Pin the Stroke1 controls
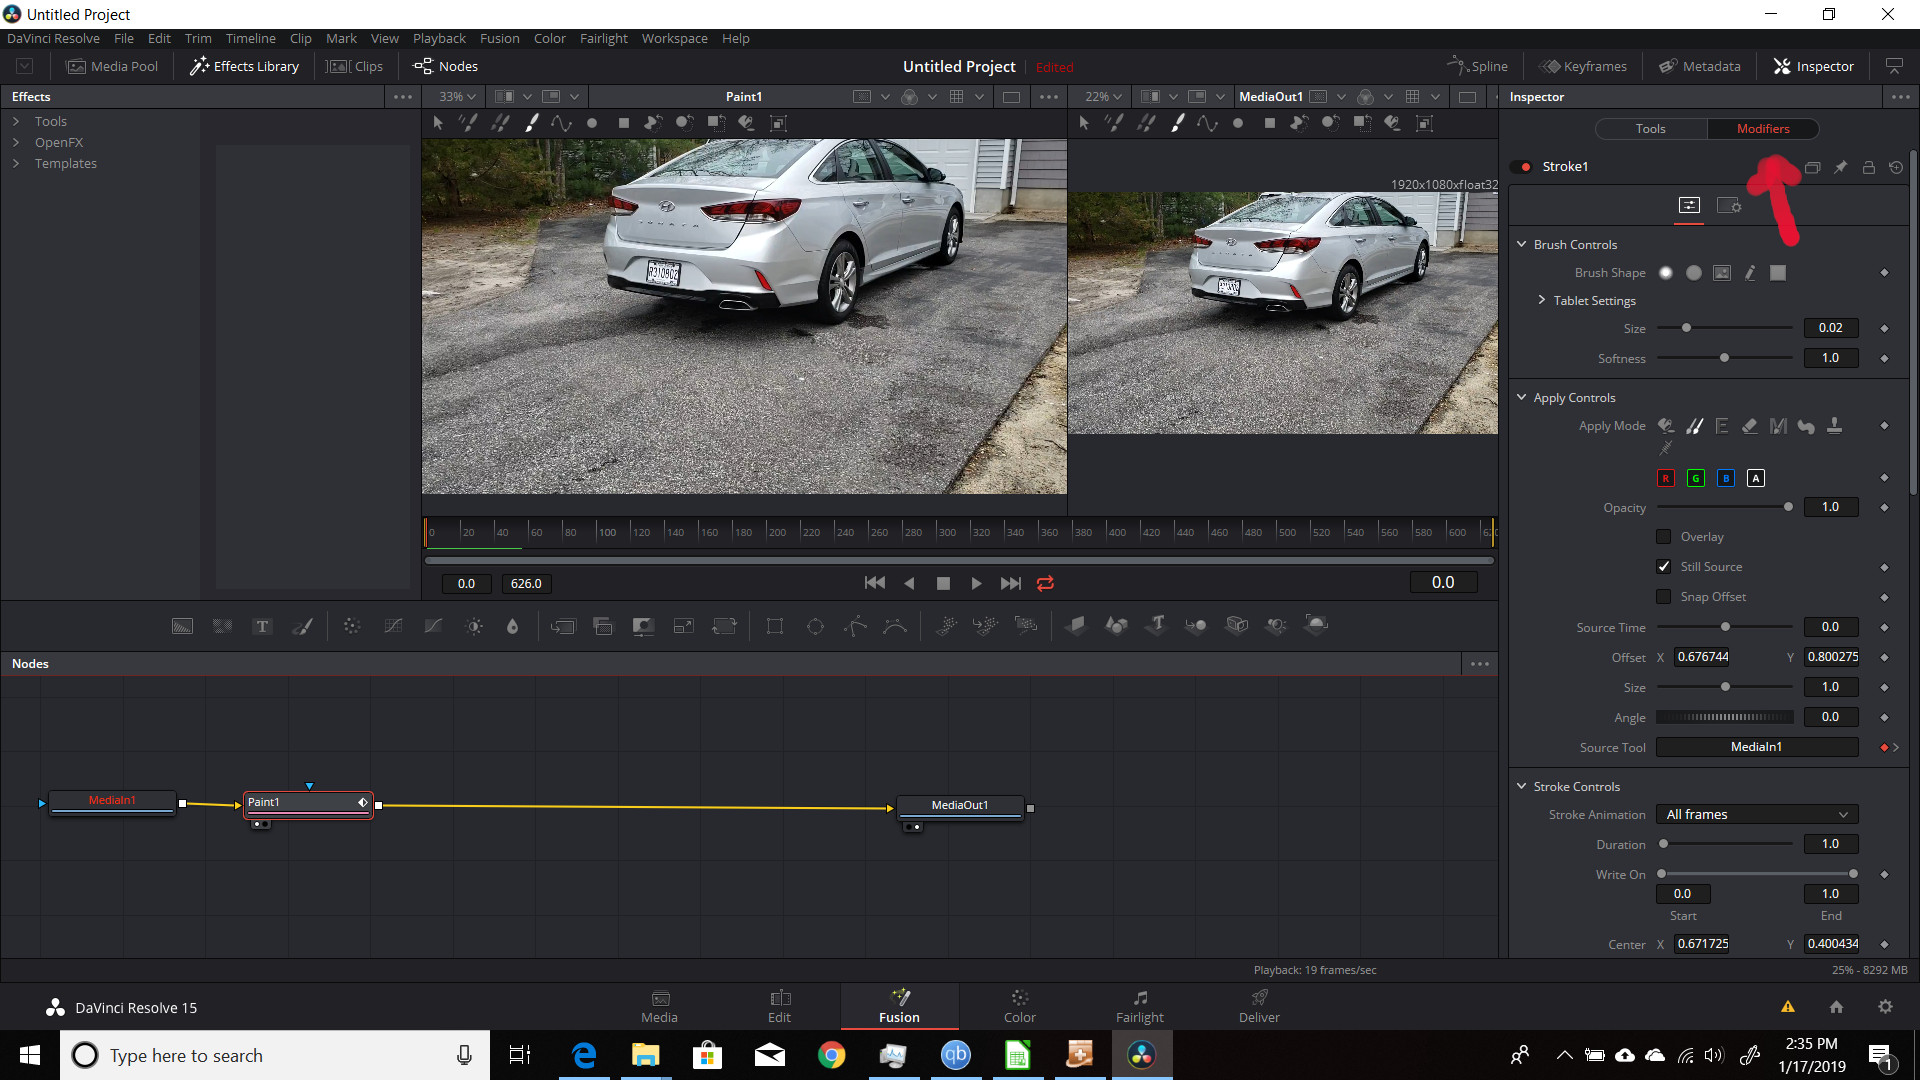The width and height of the screenshot is (1920, 1080). (1840, 167)
